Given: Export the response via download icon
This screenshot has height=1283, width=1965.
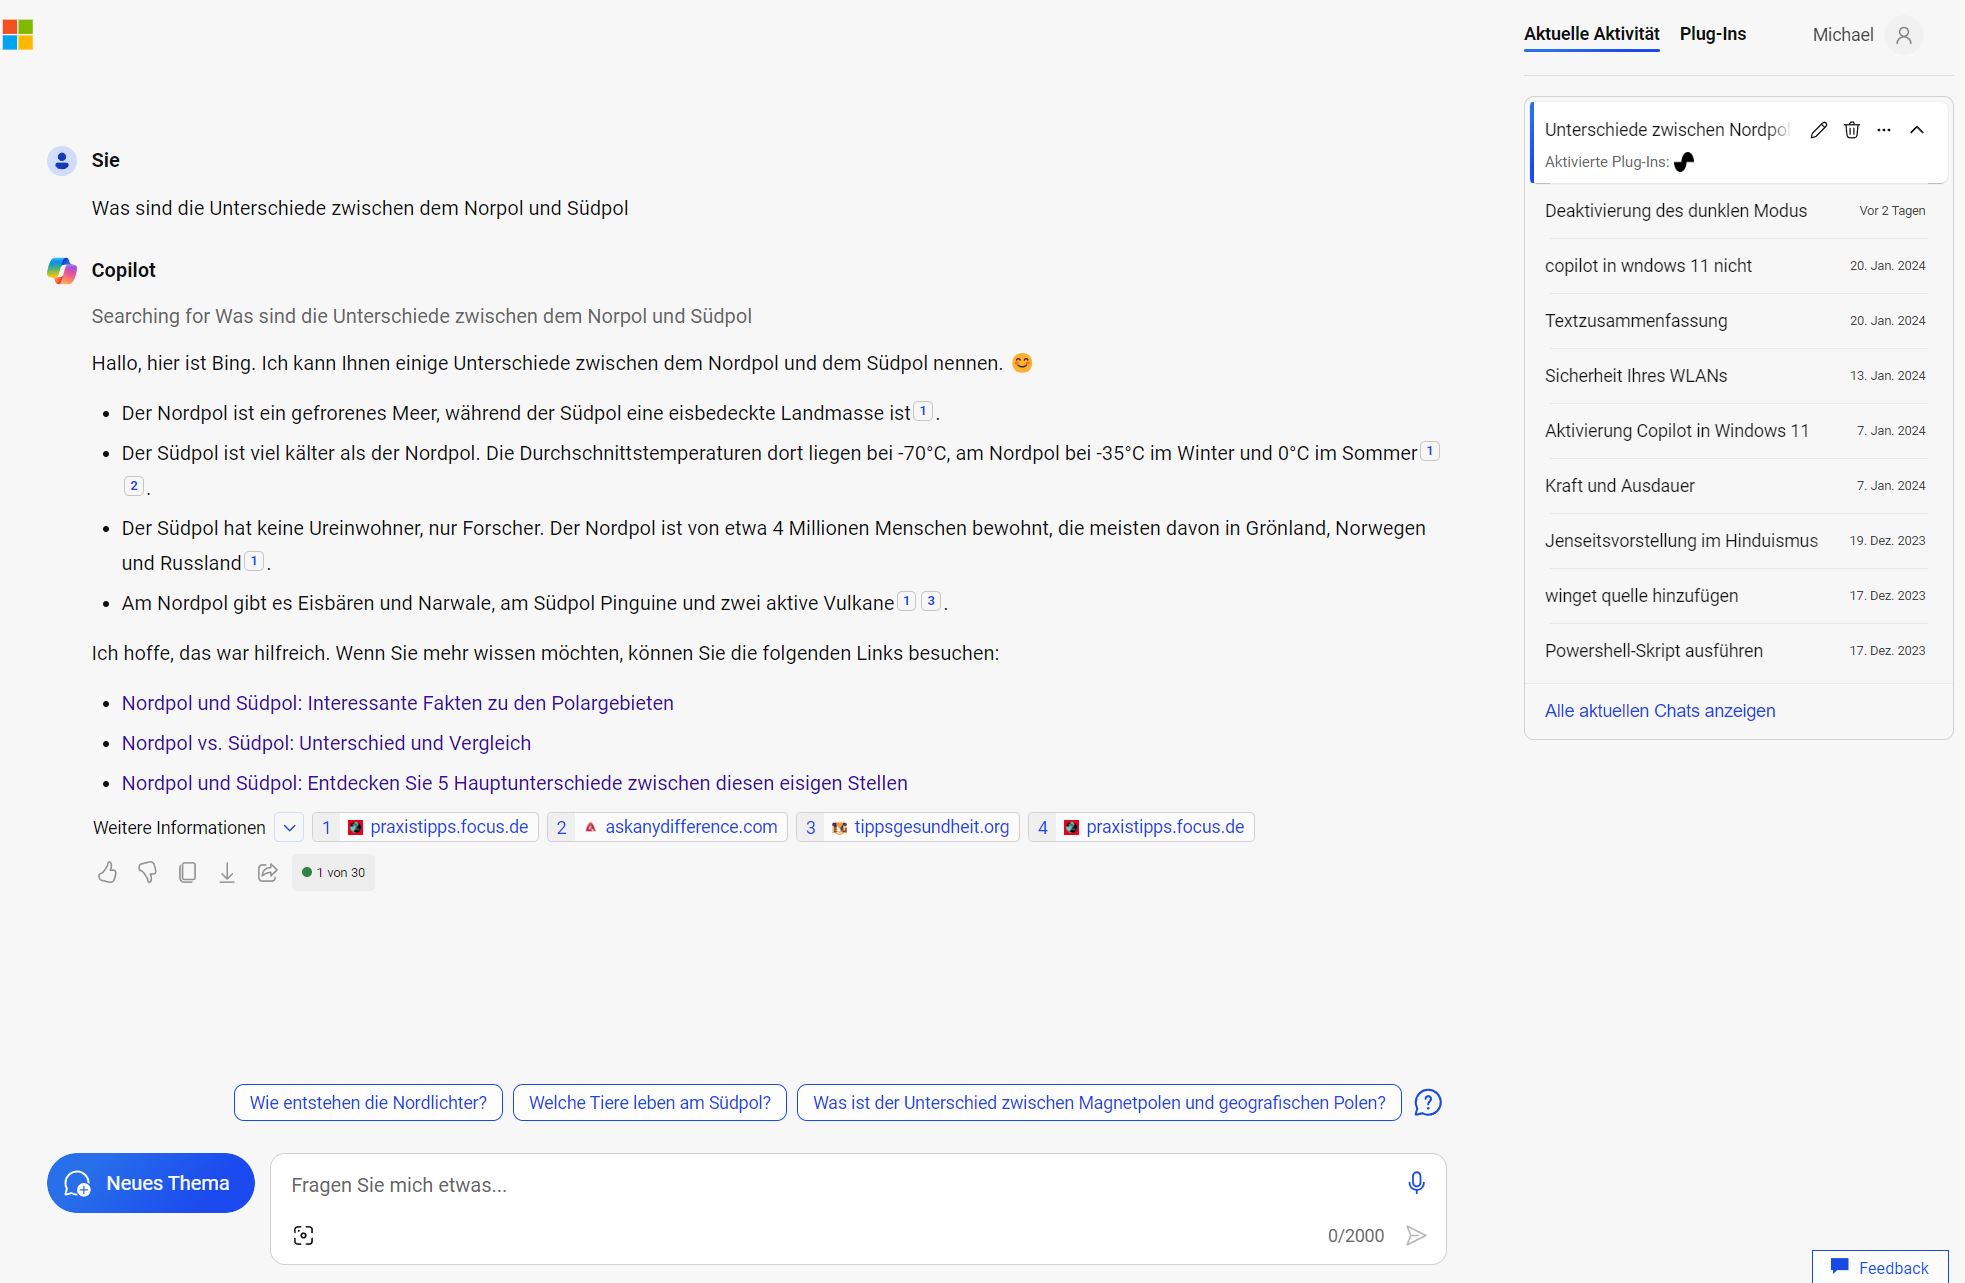Looking at the screenshot, I should point(227,873).
